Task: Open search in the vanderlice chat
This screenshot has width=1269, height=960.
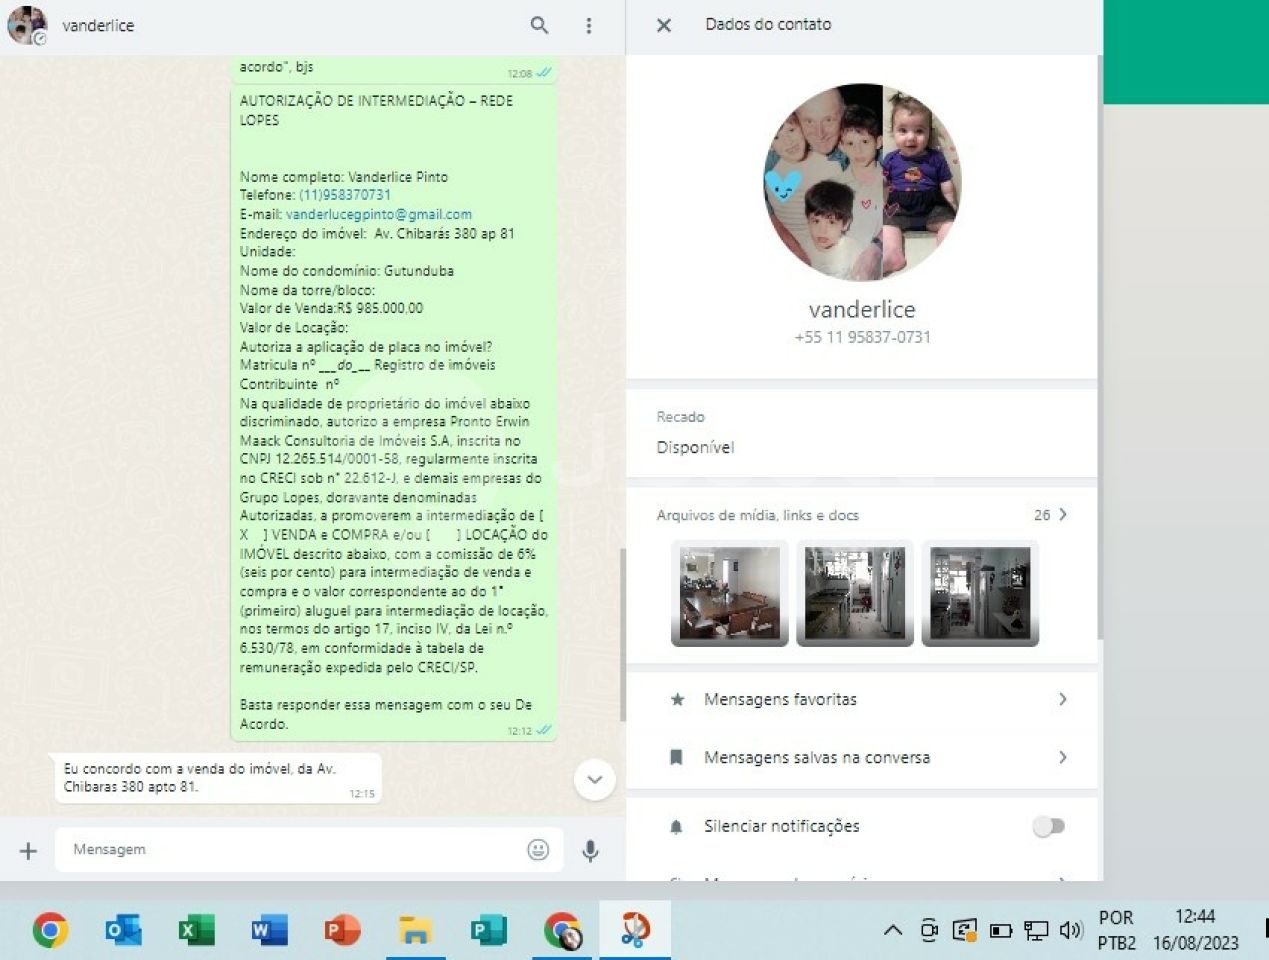Action: tap(539, 25)
